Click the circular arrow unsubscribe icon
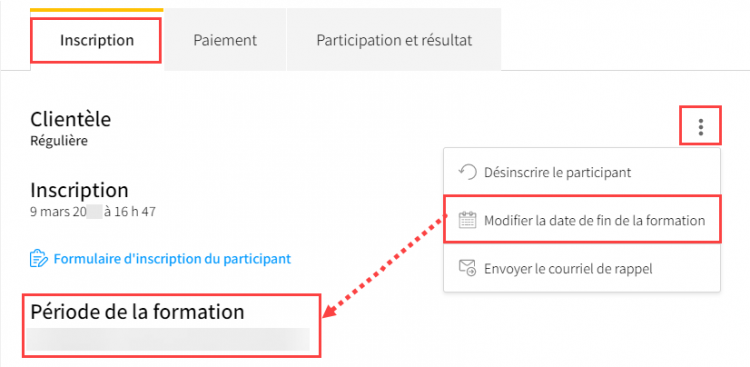Viewport: 750px width, 367px height. 467,172
